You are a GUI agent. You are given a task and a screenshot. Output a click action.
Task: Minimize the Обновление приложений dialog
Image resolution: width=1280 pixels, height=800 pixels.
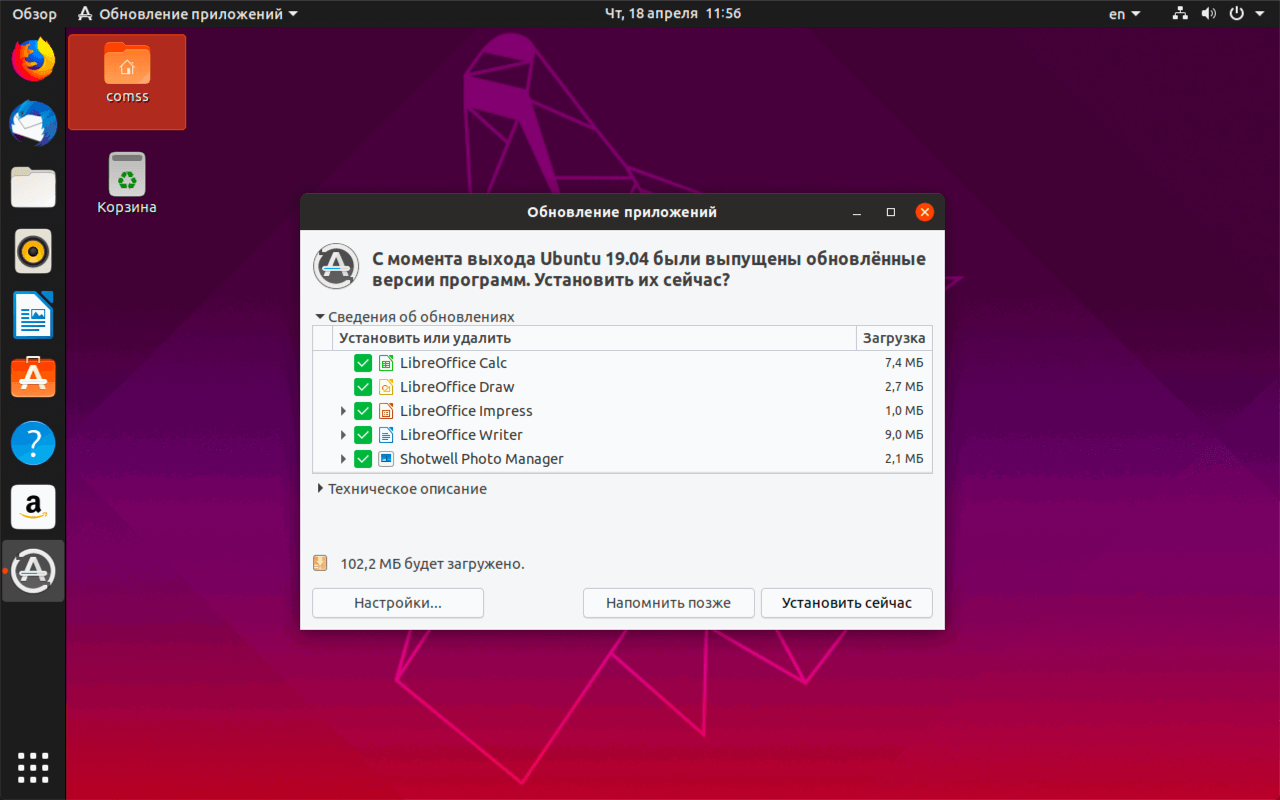pyautogui.click(x=856, y=212)
